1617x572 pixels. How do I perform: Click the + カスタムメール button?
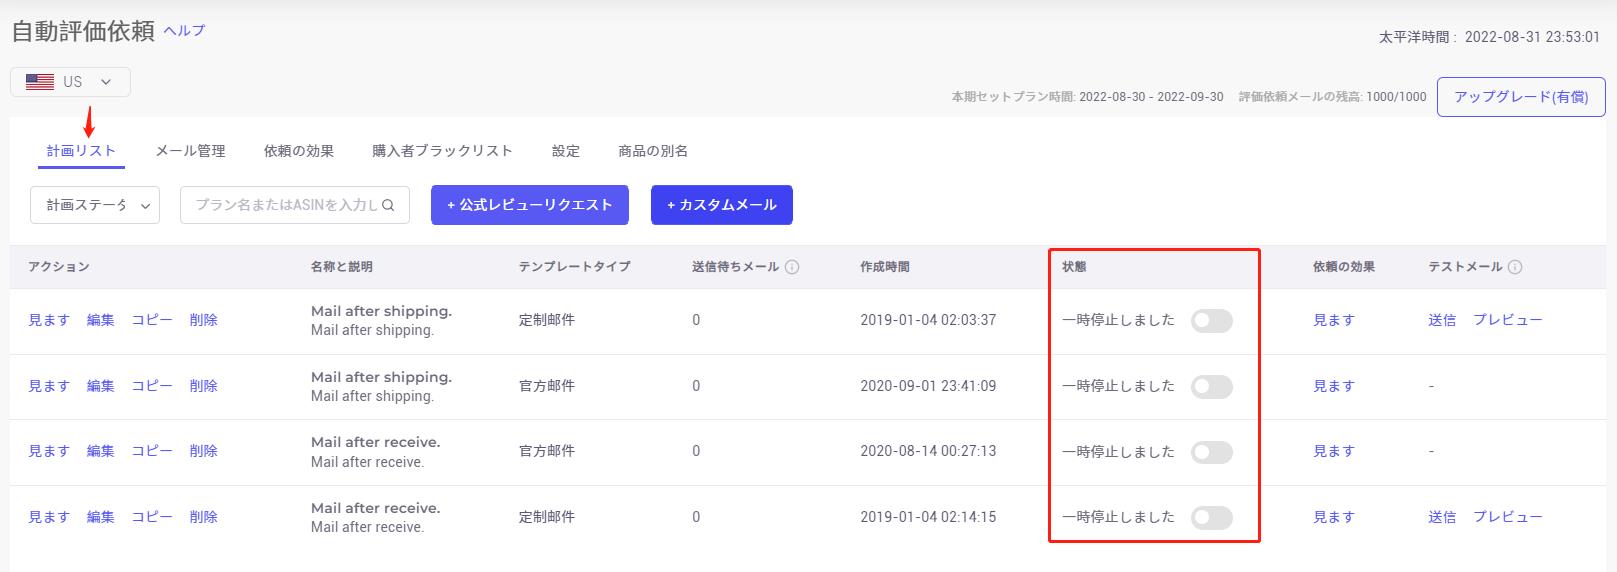coord(722,205)
